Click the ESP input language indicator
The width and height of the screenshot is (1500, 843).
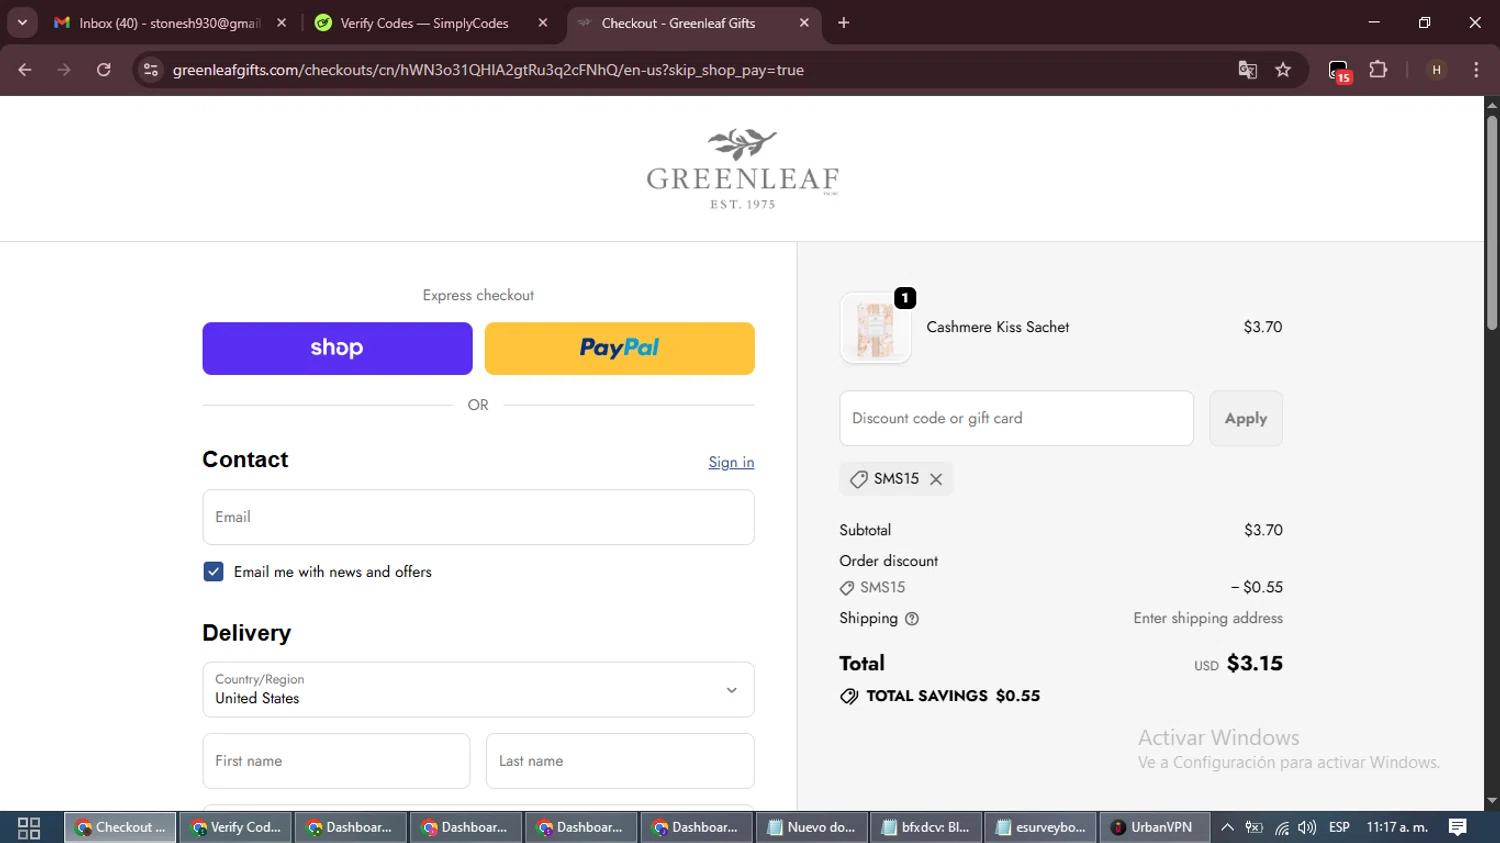point(1339,827)
